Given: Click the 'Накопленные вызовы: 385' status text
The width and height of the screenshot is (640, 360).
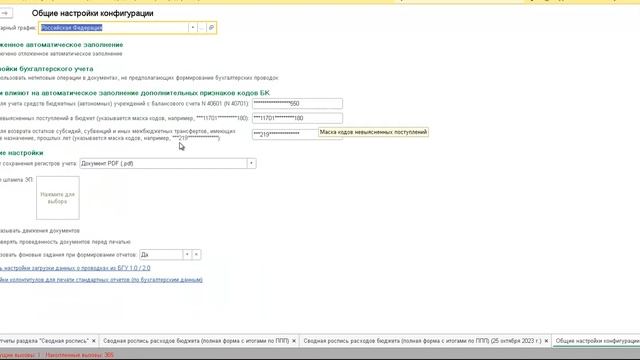Looking at the screenshot, I should [x=80, y=355].
